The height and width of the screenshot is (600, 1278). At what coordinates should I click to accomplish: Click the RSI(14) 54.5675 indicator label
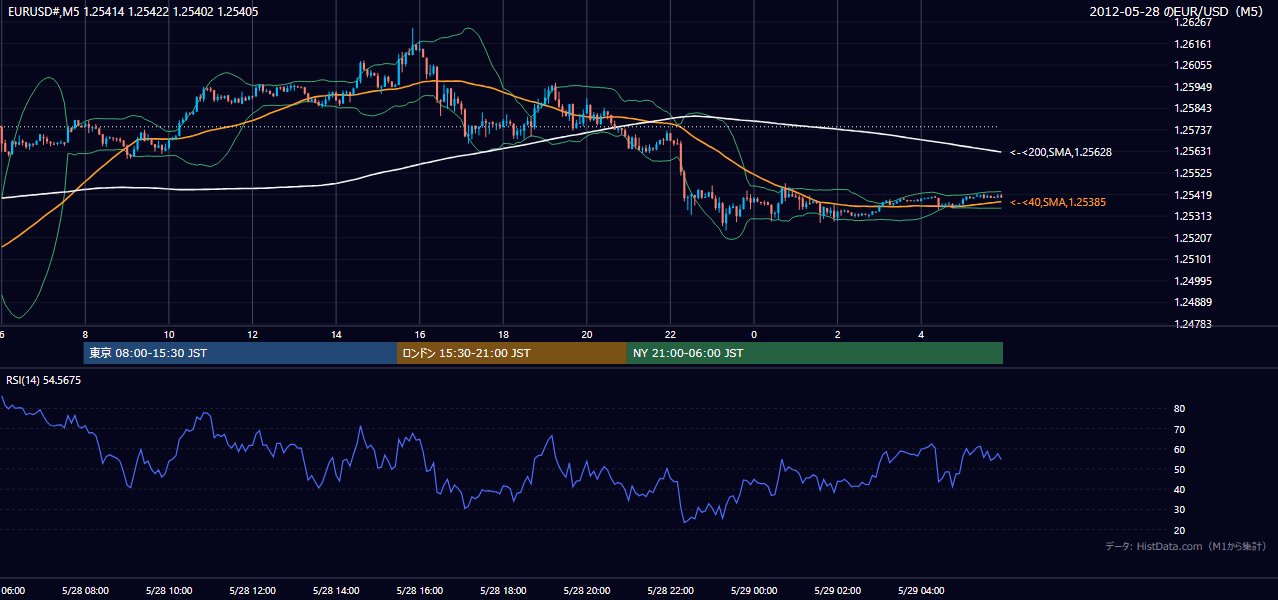tap(44, 380)
